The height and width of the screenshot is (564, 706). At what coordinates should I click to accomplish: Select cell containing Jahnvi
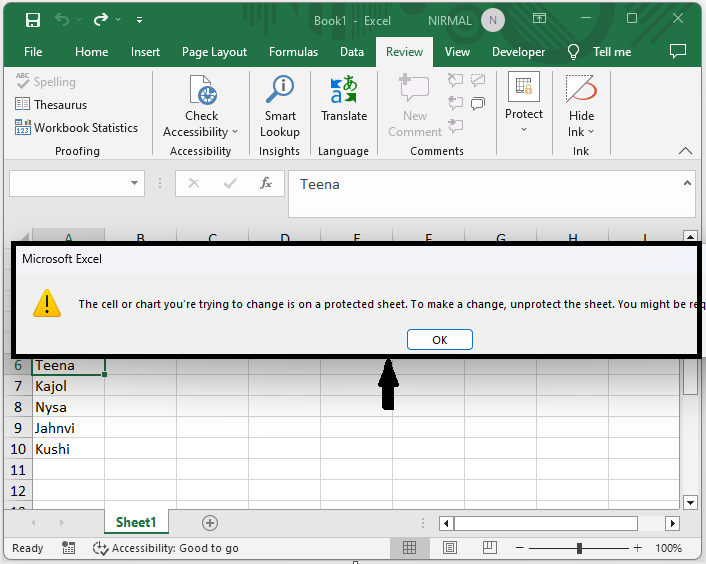[68, 428]
